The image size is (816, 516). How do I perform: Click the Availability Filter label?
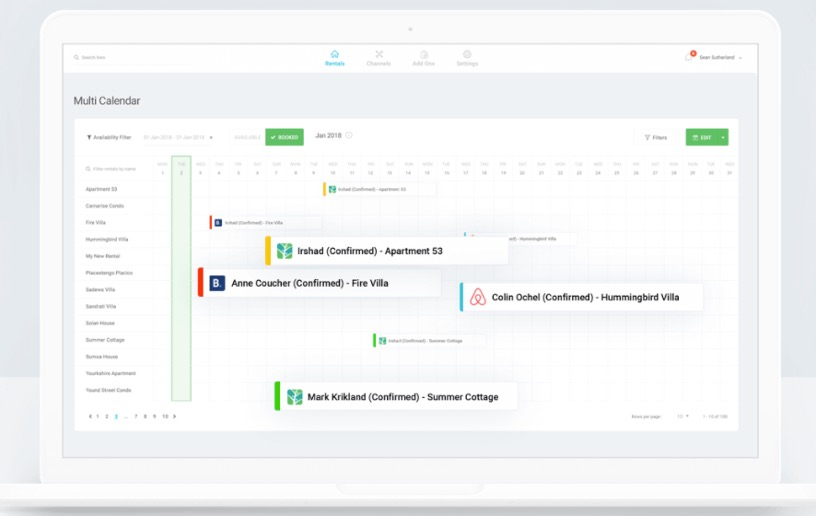[109, 137]
